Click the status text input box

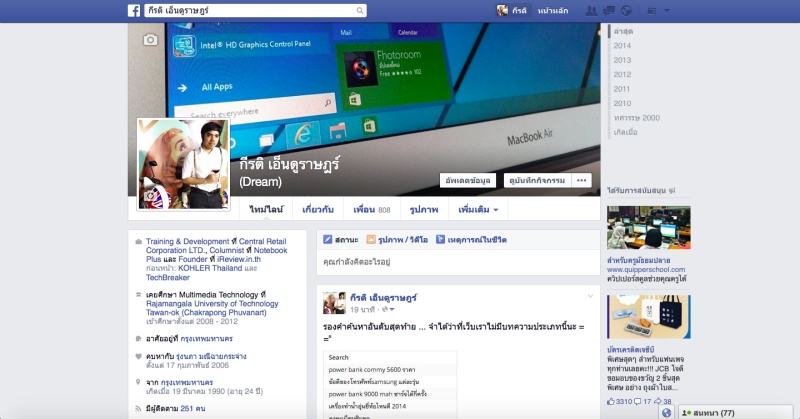pos(458,262)
